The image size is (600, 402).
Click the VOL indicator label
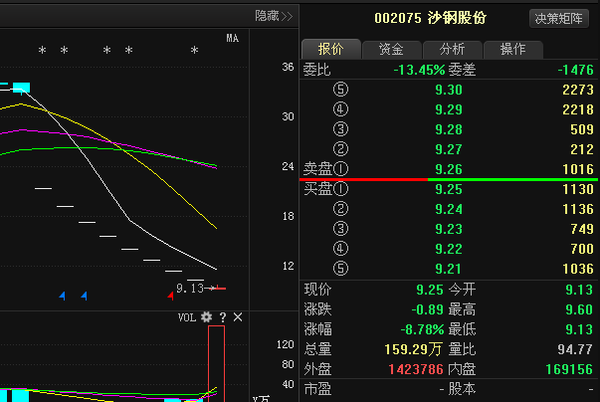187,317
